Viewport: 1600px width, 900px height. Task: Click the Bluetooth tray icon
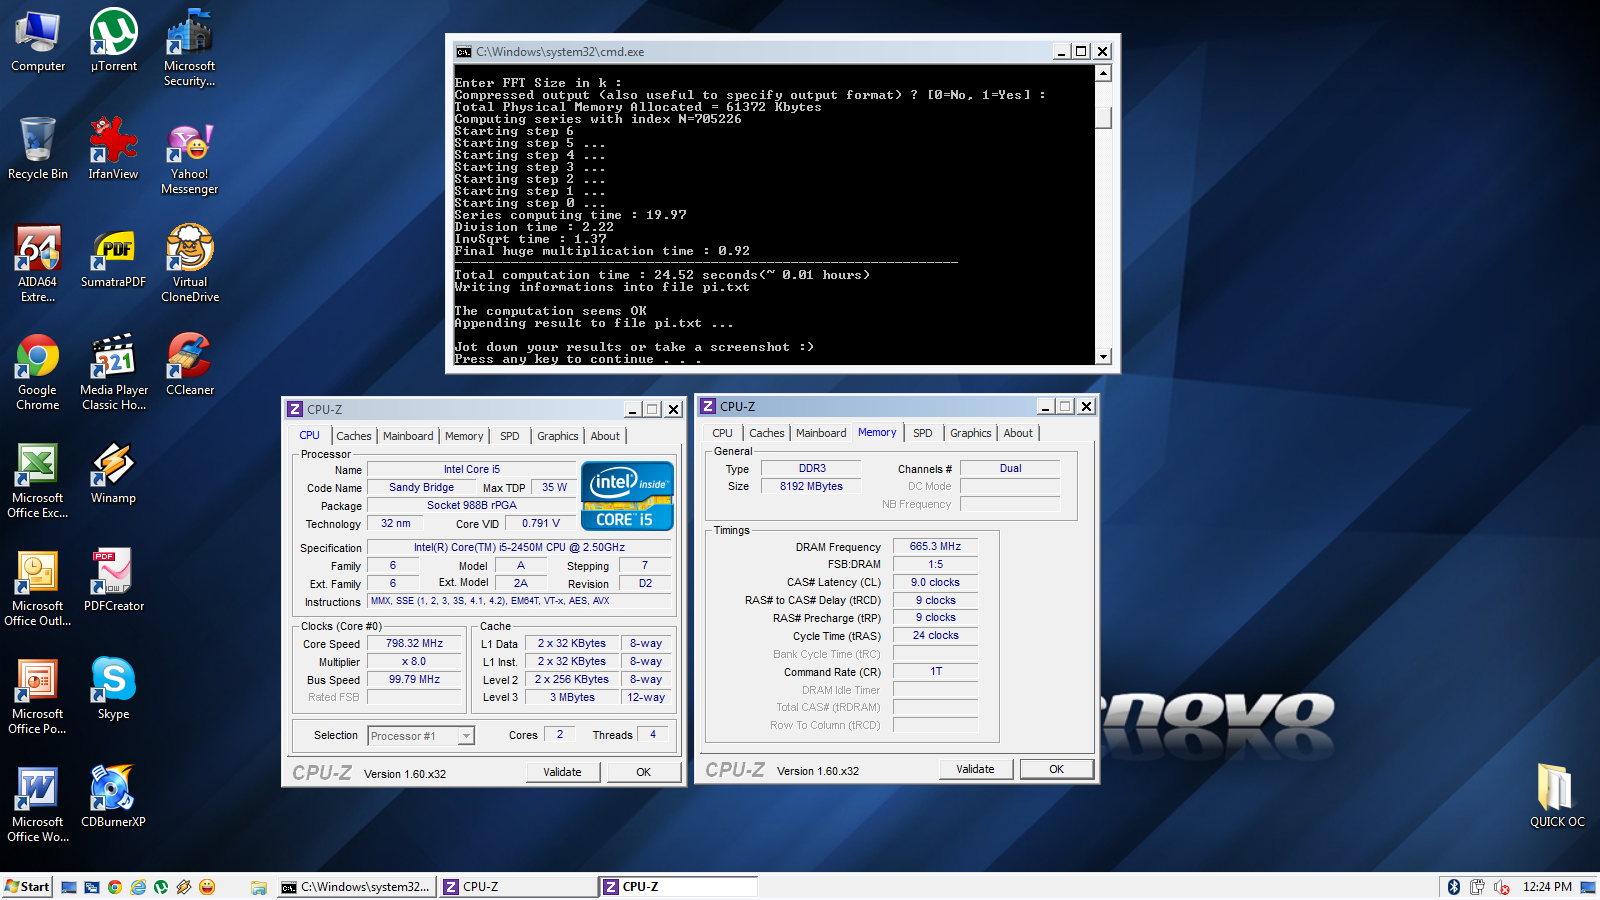1453,887
